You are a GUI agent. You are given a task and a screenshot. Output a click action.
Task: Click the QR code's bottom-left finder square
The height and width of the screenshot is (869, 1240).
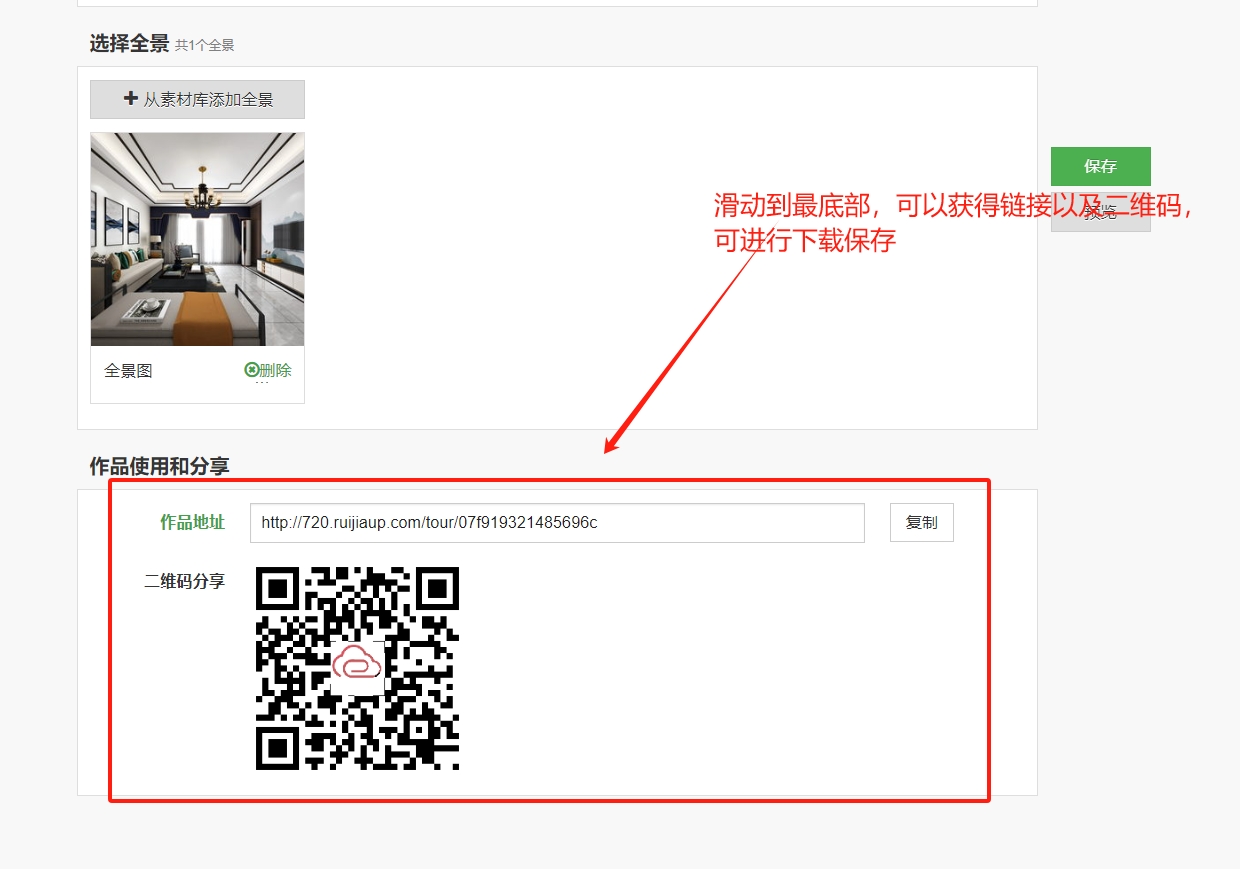278,747
